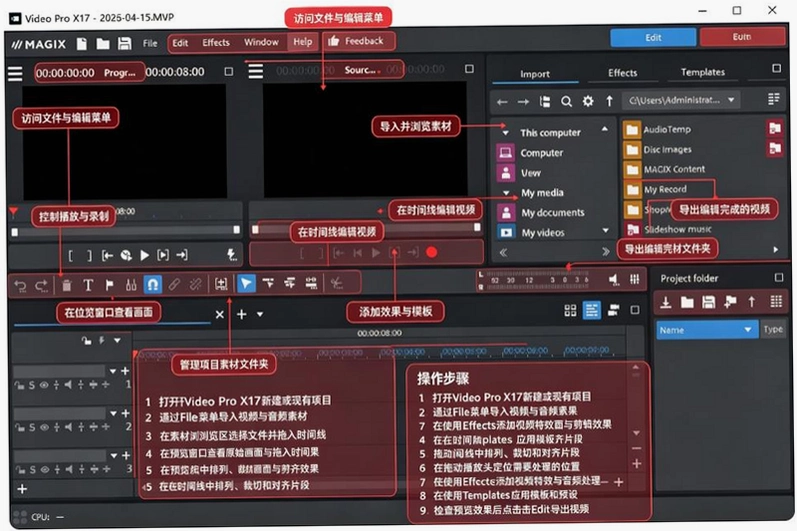The image size is (797, 531).
Task: Open the Help menu
Action: (302, 42)
